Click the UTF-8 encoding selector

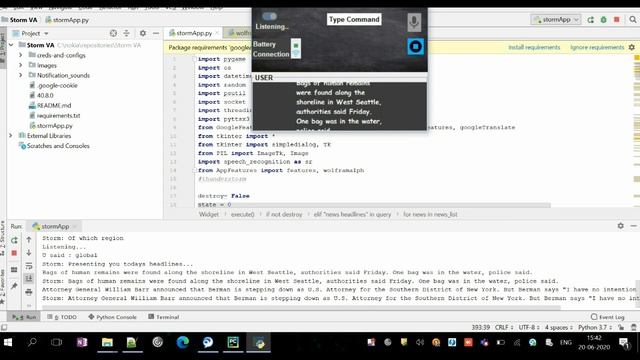coord(529,327)
